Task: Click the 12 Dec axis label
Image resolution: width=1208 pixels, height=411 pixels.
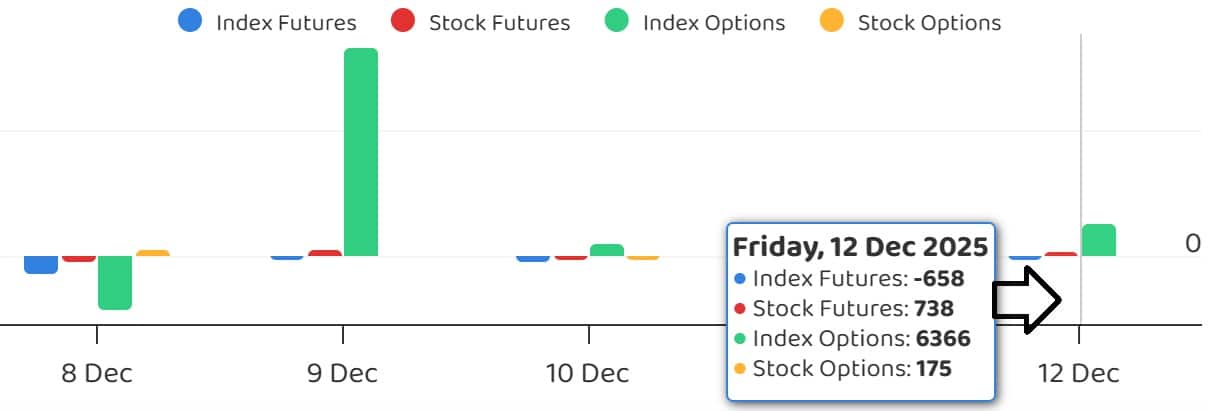Action: pos(1079,374)
